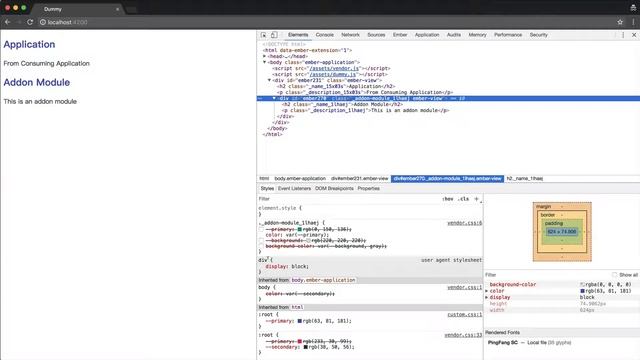Add a new style rule with plus icon

click(476, 199)
